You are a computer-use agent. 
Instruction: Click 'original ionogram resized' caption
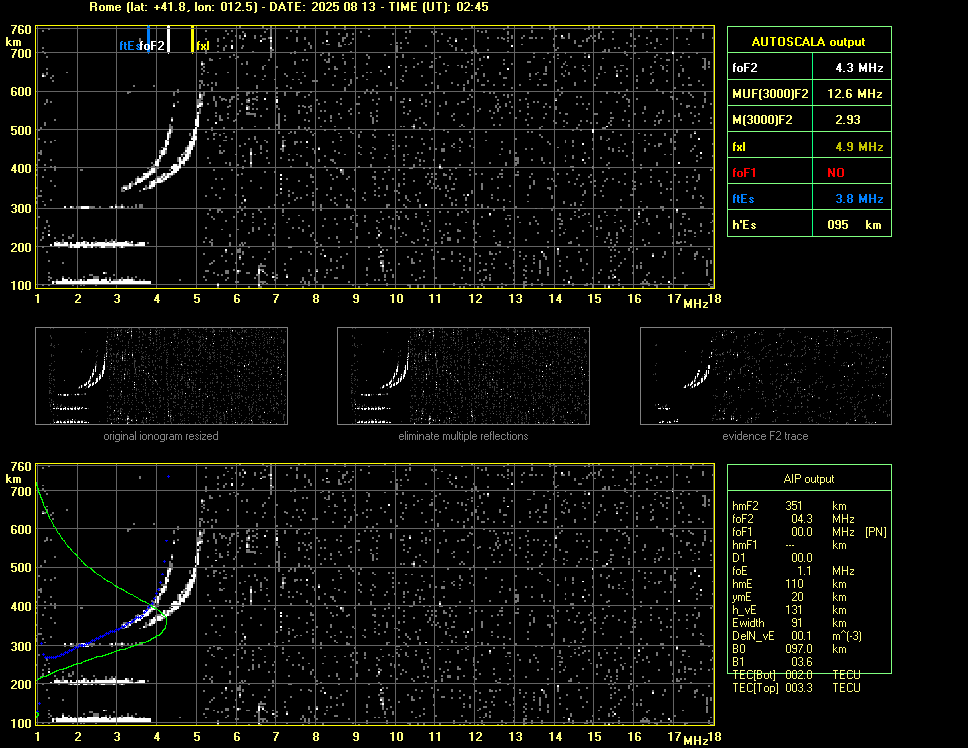[161, 436]
